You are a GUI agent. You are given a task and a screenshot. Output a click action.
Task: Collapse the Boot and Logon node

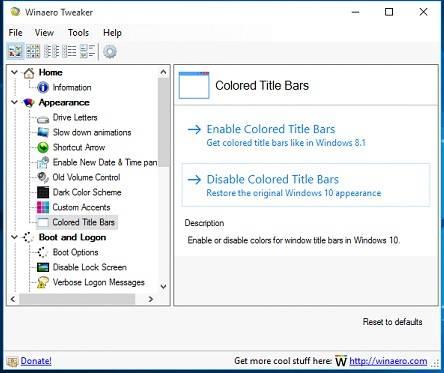(x=14, y=237)
